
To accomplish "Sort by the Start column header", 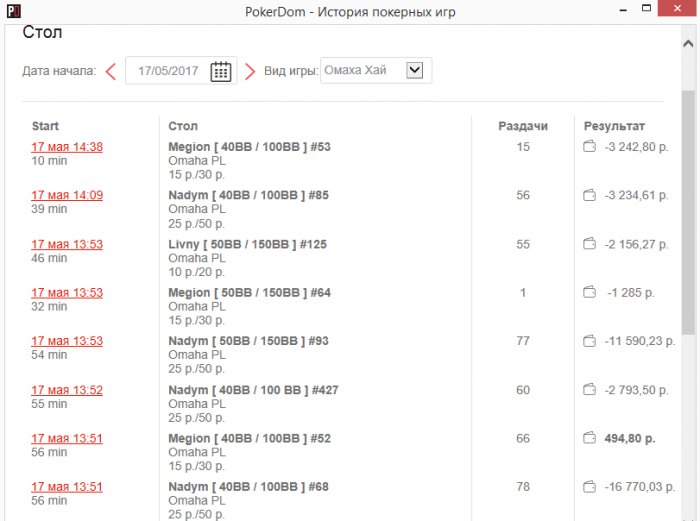I will (45, 126).
